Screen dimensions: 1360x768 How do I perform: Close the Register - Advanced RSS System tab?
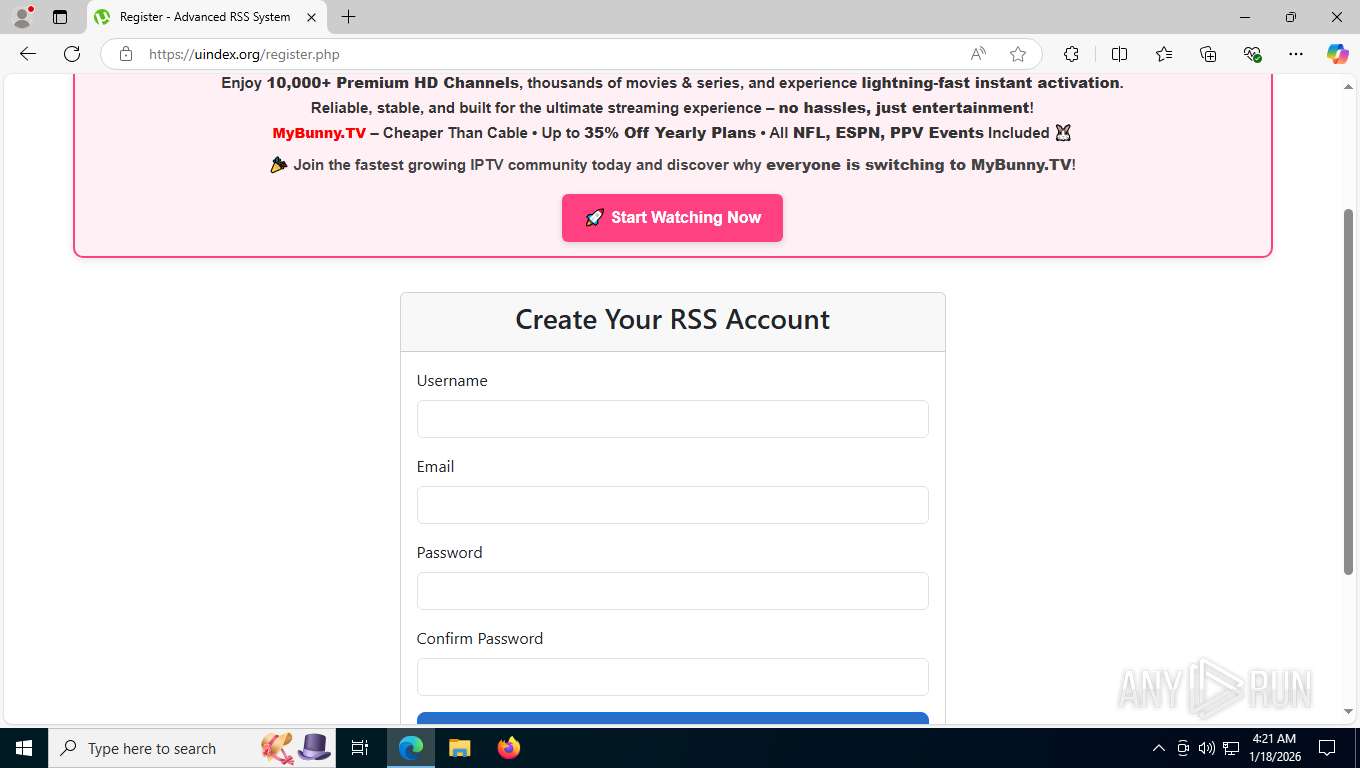tap(311, 17)
